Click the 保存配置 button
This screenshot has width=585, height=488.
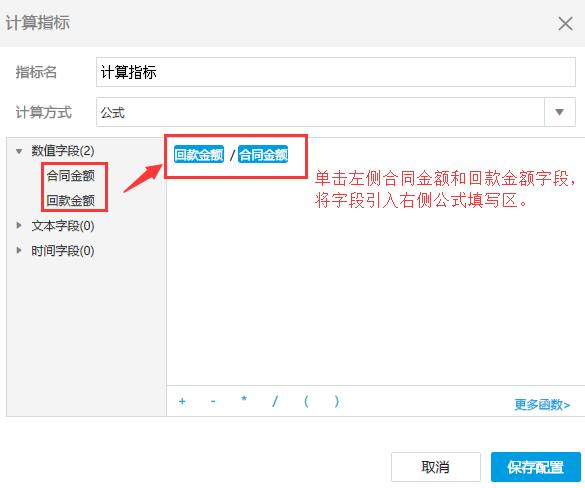coord(536,467)
